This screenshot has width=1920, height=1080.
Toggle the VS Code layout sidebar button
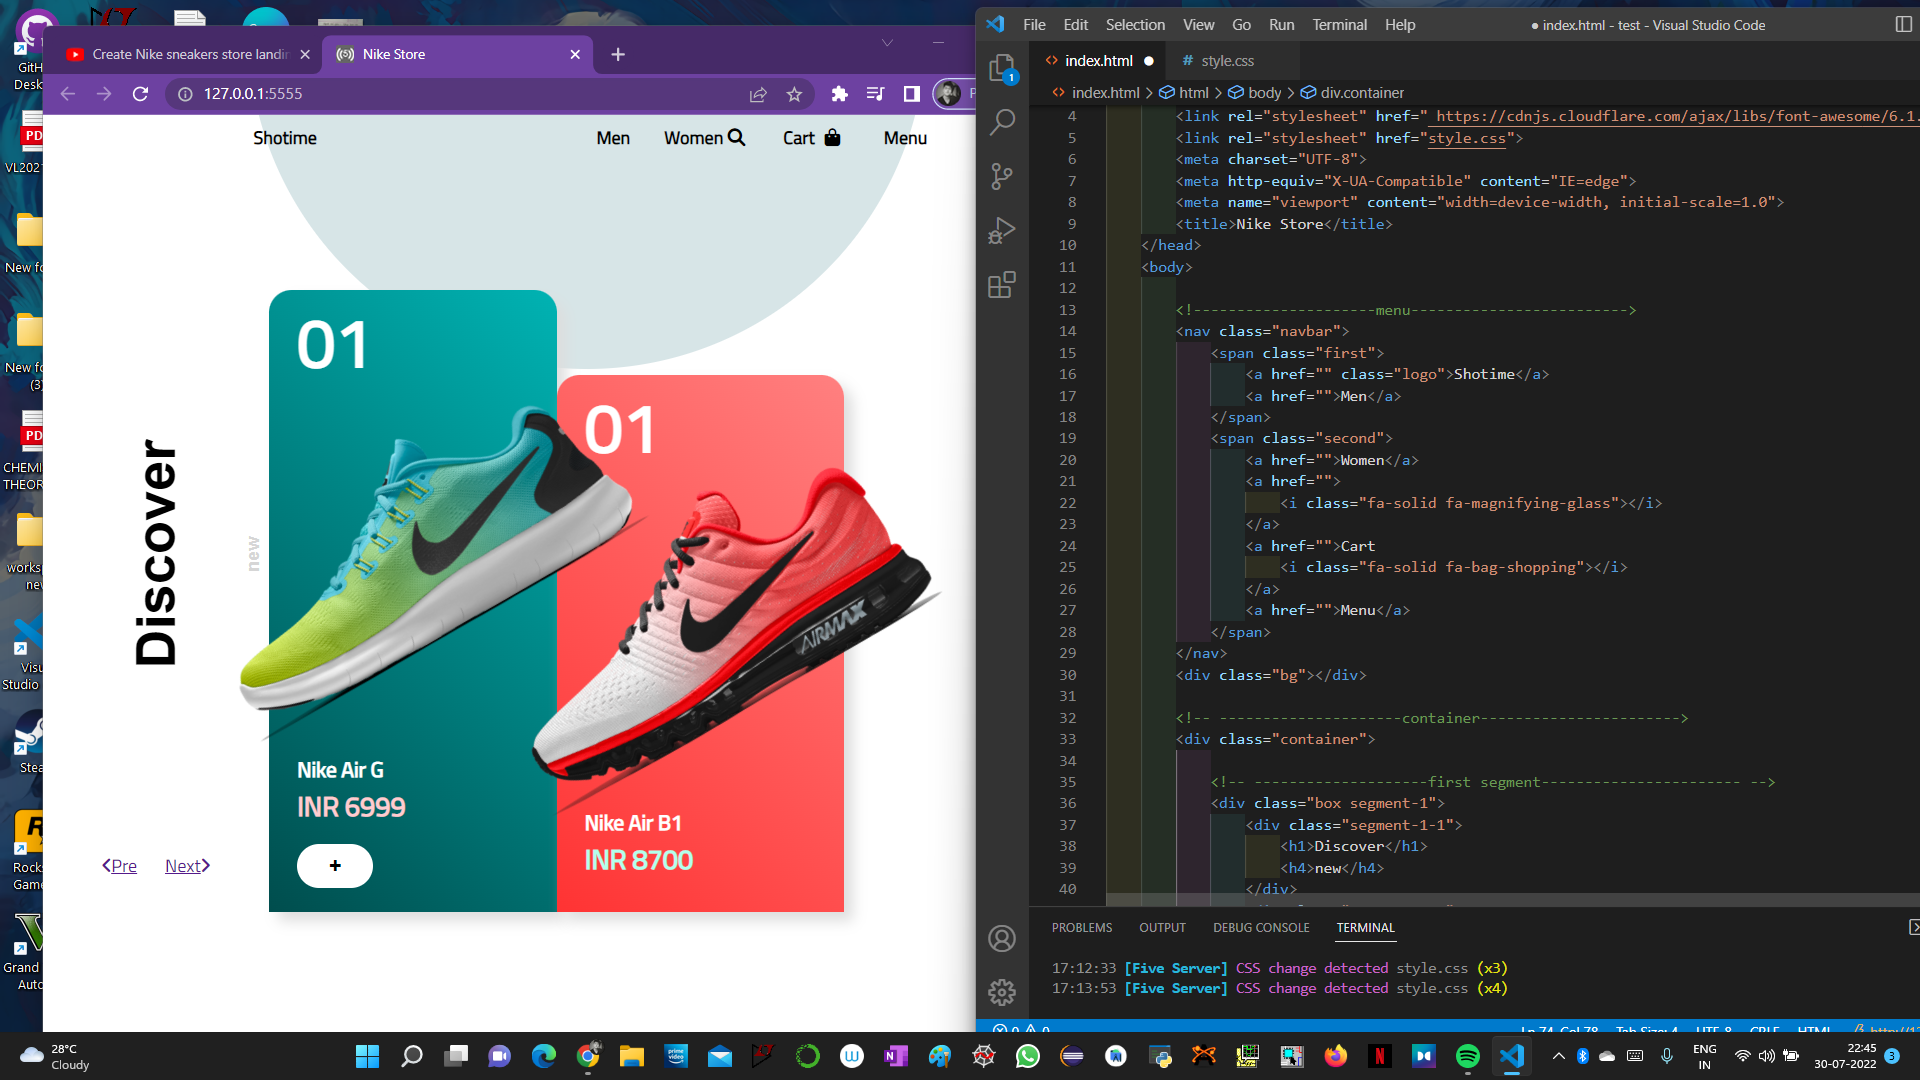(x=1903, y=25)
